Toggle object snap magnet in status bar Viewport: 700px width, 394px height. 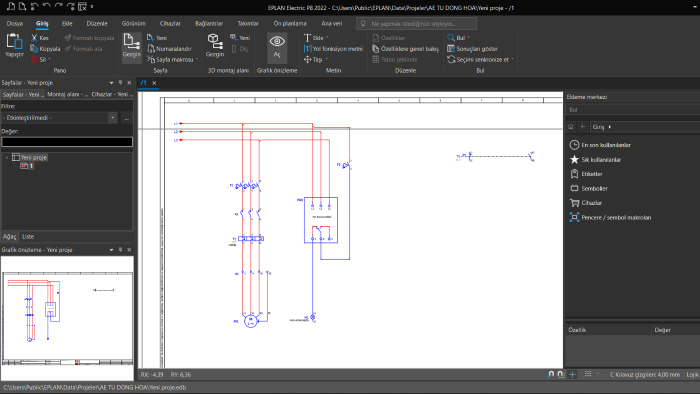[551, 374]
